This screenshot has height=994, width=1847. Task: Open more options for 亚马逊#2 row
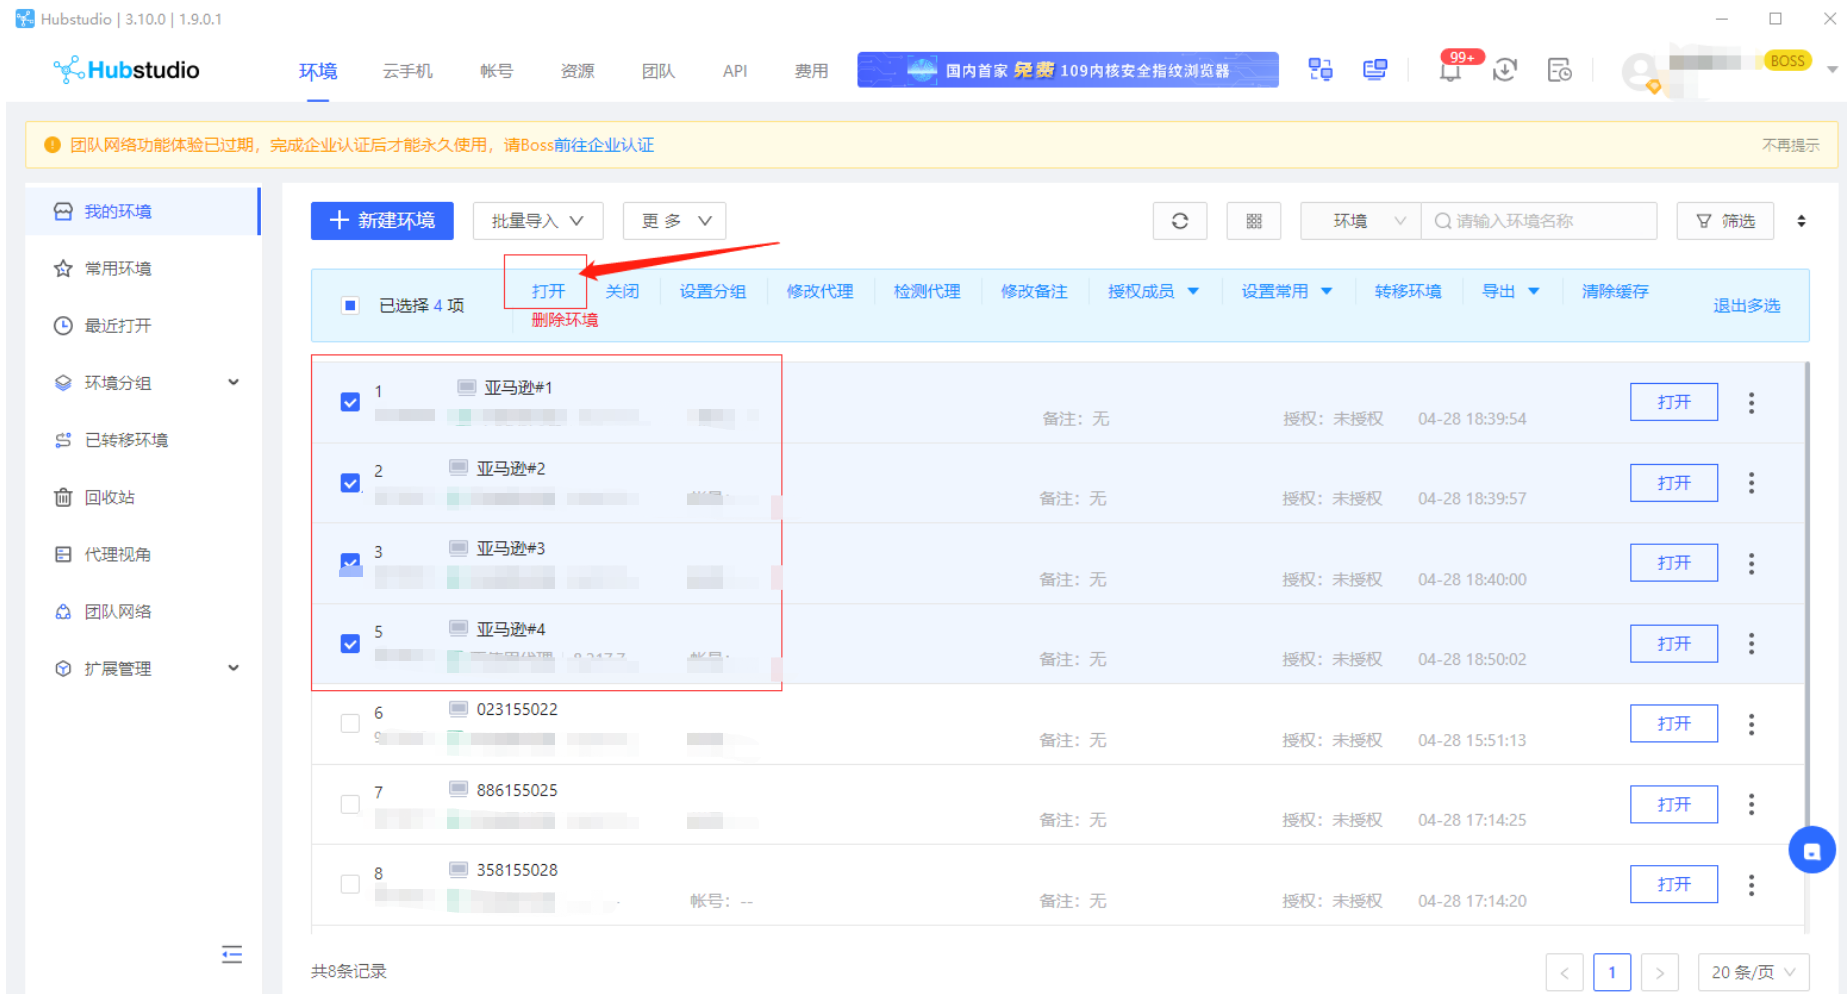pos(1751,483)
